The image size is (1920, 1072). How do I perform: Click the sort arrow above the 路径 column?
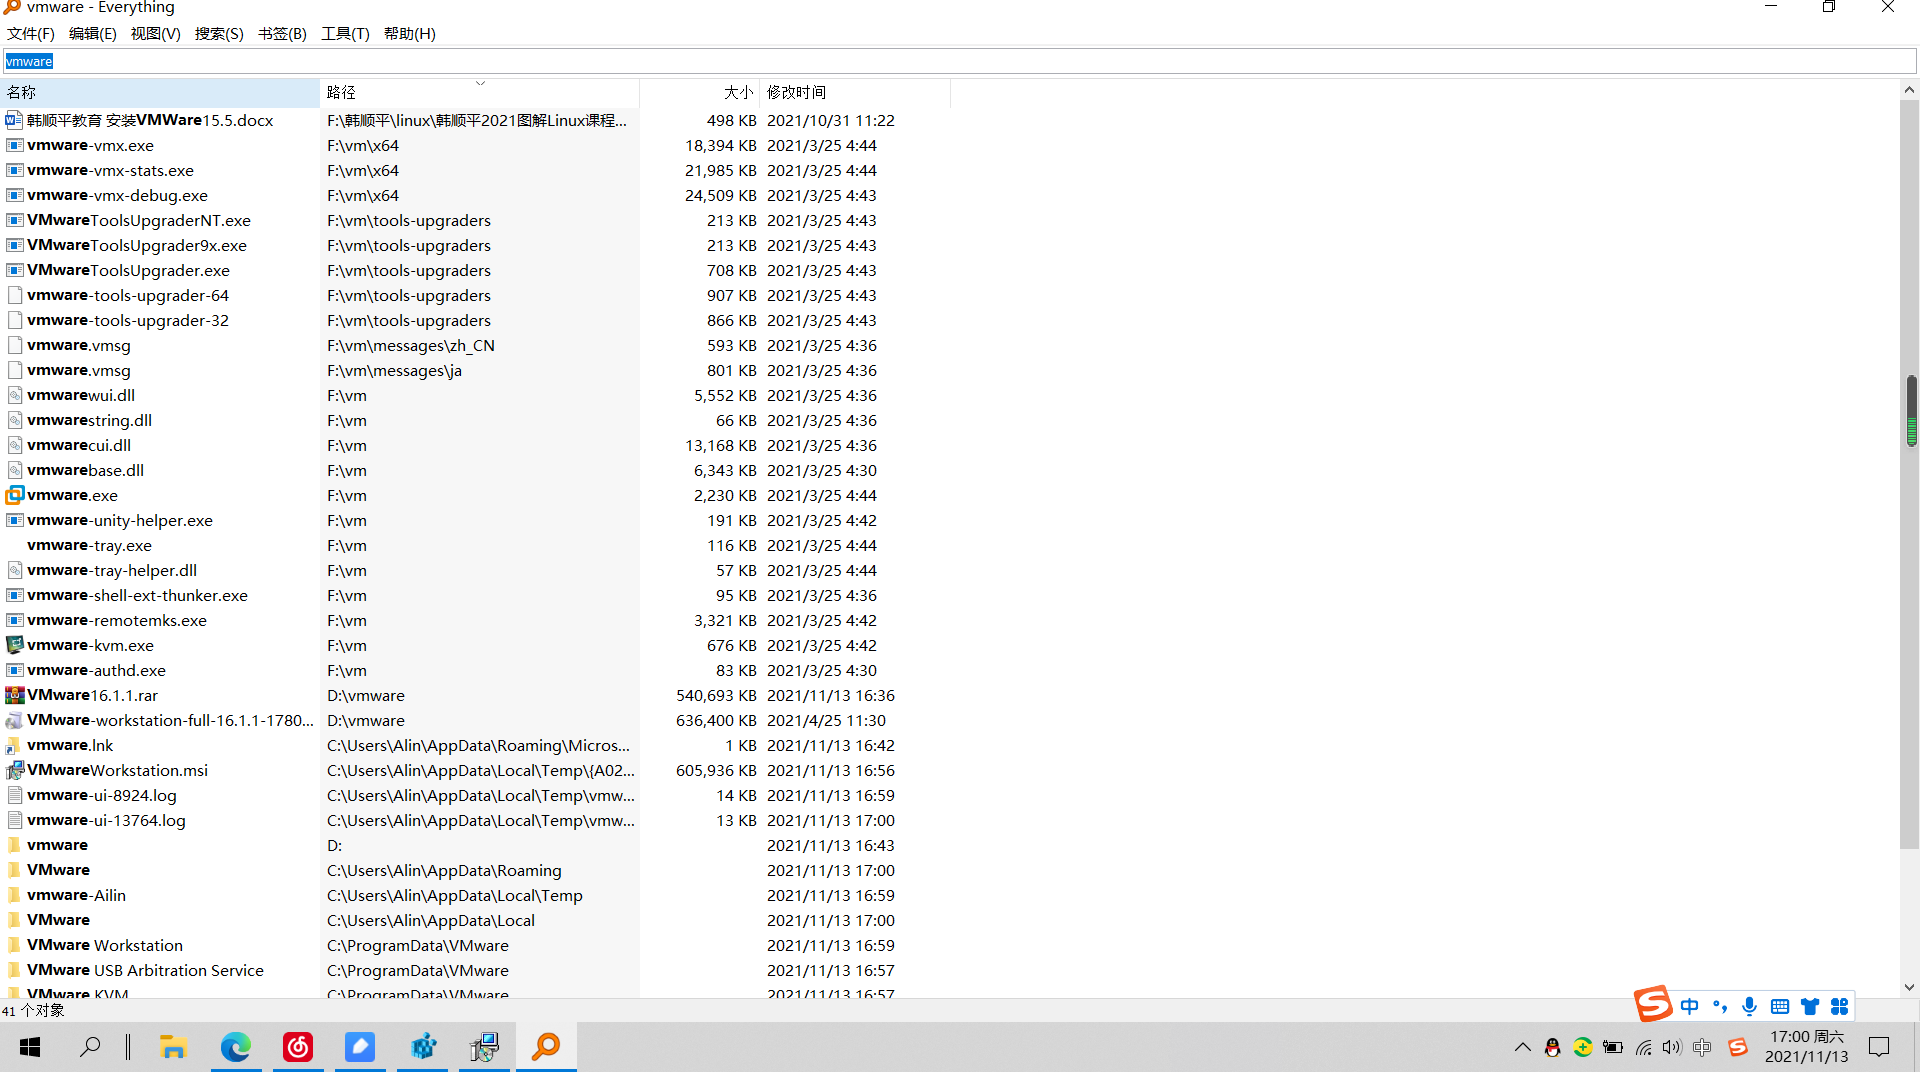(x=481, y=82)
